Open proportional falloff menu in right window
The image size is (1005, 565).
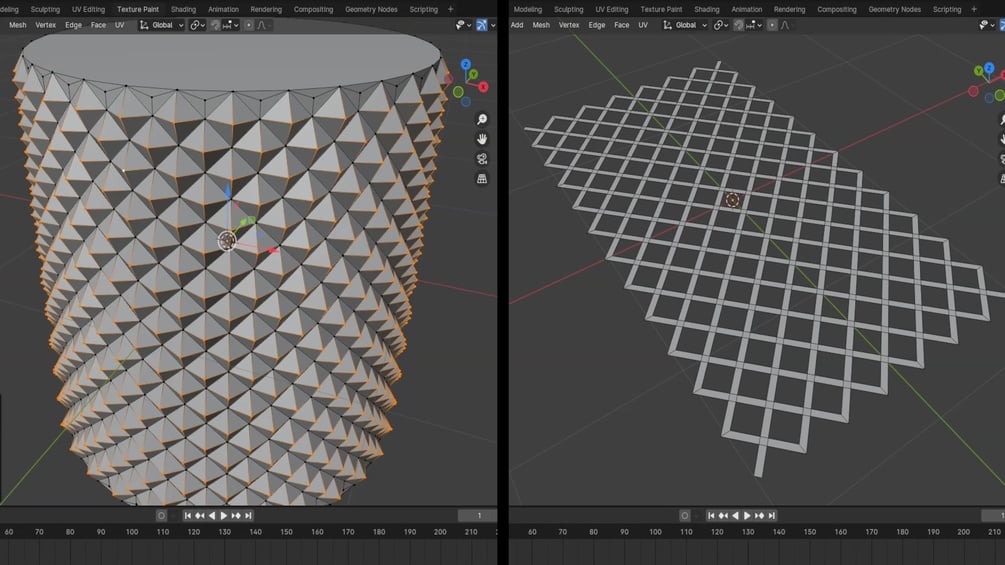[x=786, y=25]
